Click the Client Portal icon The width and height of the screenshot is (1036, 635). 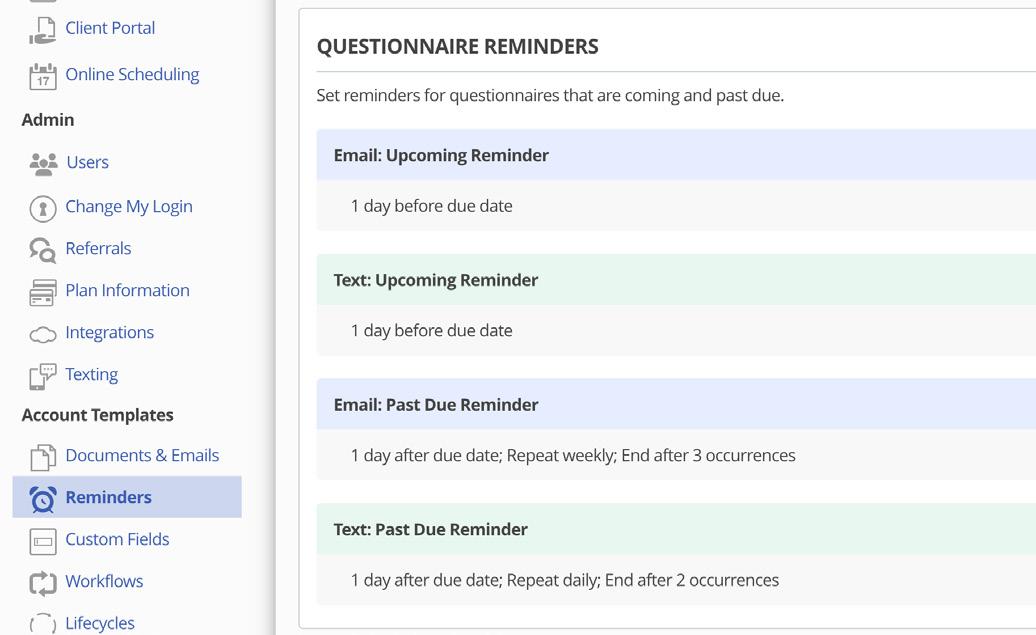pos(42,30)
